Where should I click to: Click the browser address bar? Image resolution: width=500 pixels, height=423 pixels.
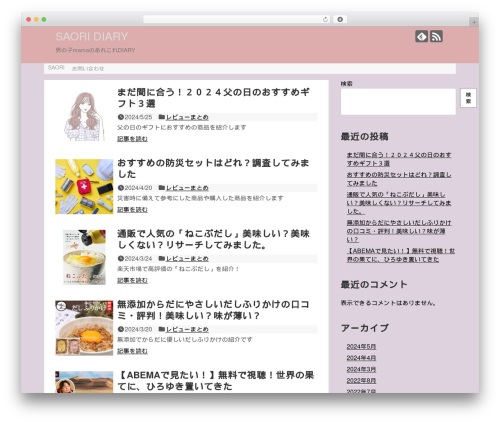pyautogui.click(x=237, y=19)
